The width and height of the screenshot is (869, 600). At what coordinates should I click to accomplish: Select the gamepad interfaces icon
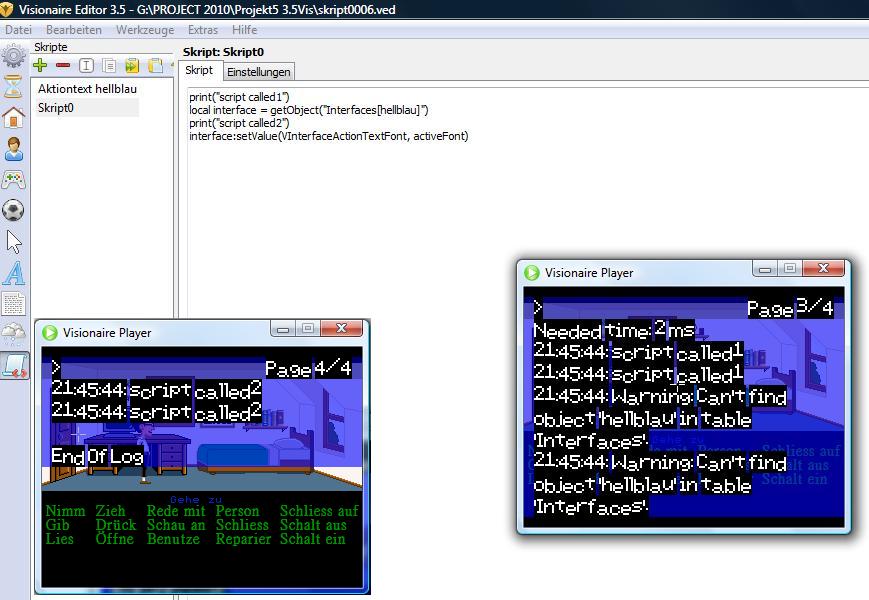point(13,180)
